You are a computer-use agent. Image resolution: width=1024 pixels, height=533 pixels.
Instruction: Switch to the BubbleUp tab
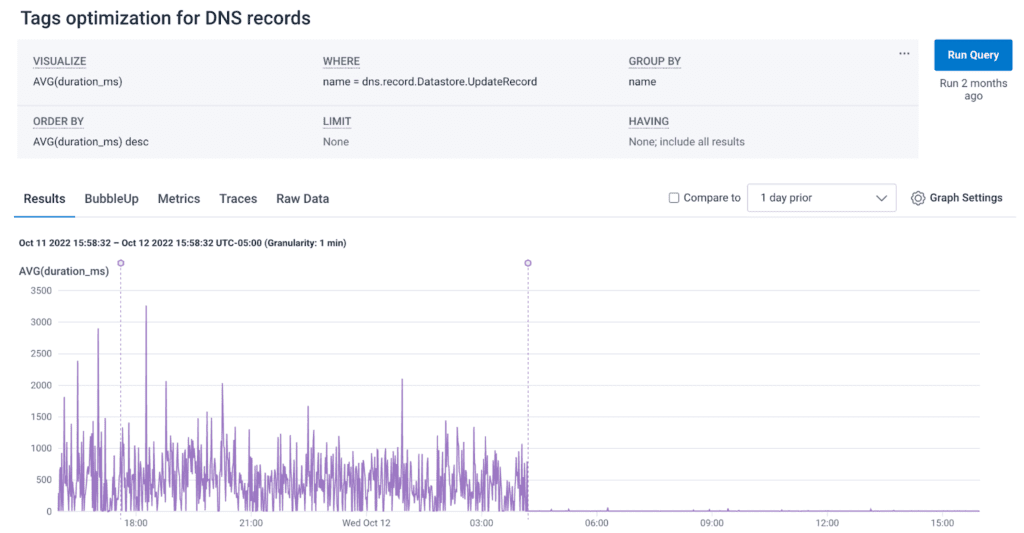[111, 199]
